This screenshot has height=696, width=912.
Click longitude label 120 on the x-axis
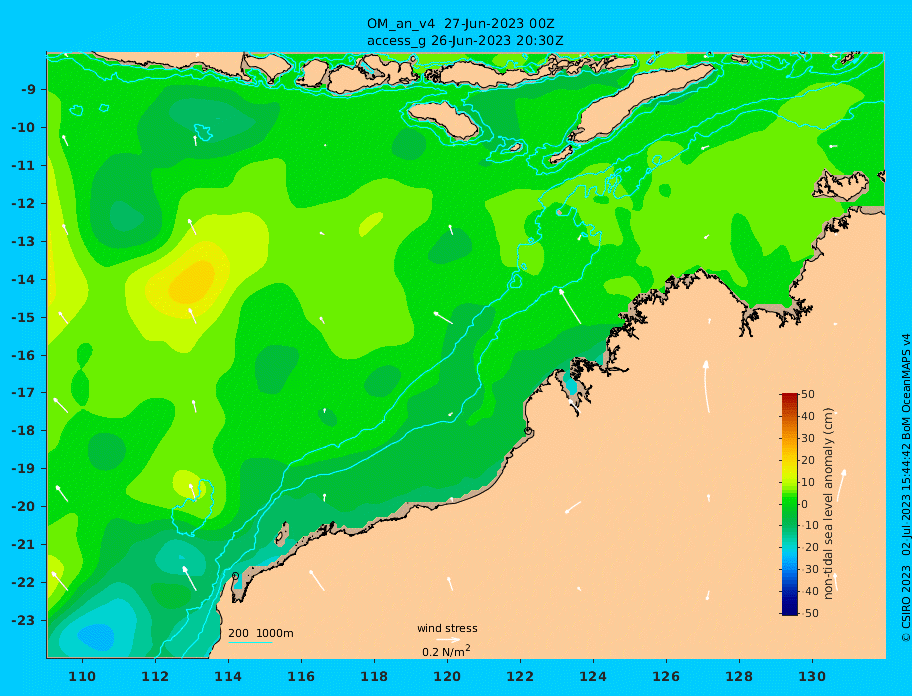(x=447, y=677)
